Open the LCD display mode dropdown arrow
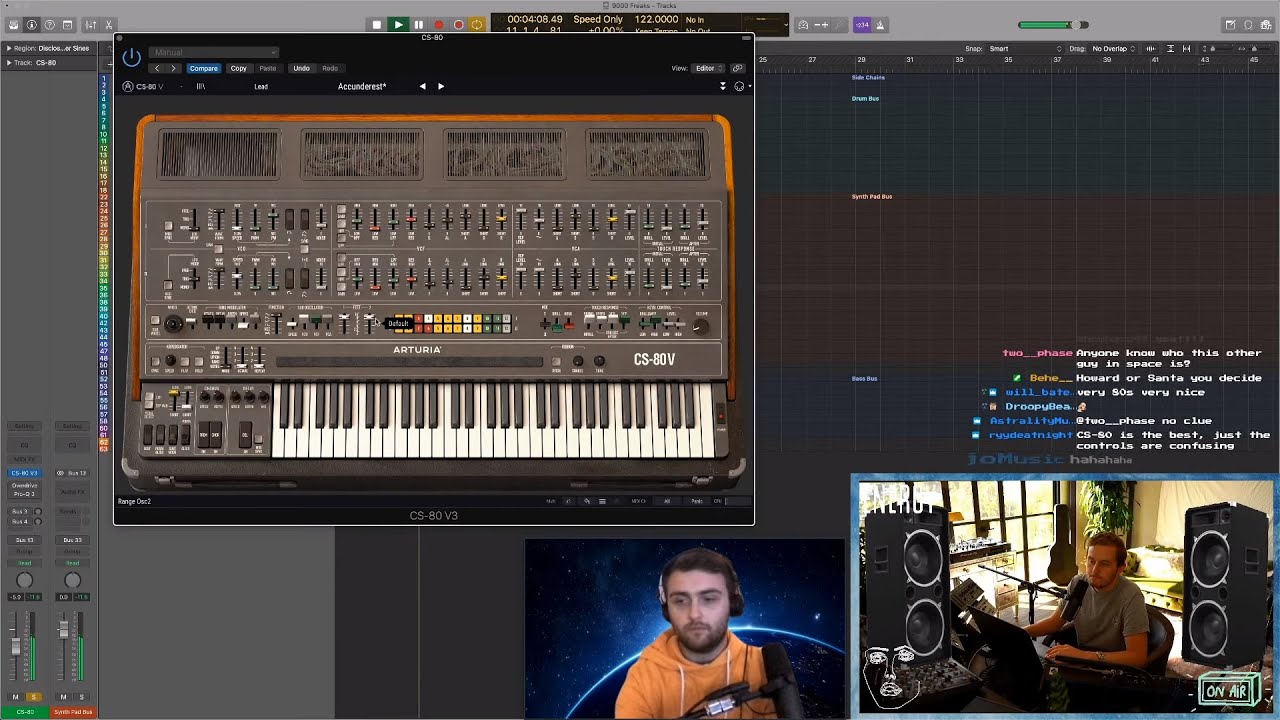Image resolution: width=1280 pixels, height=720 pixels. [x=786, y=25]
